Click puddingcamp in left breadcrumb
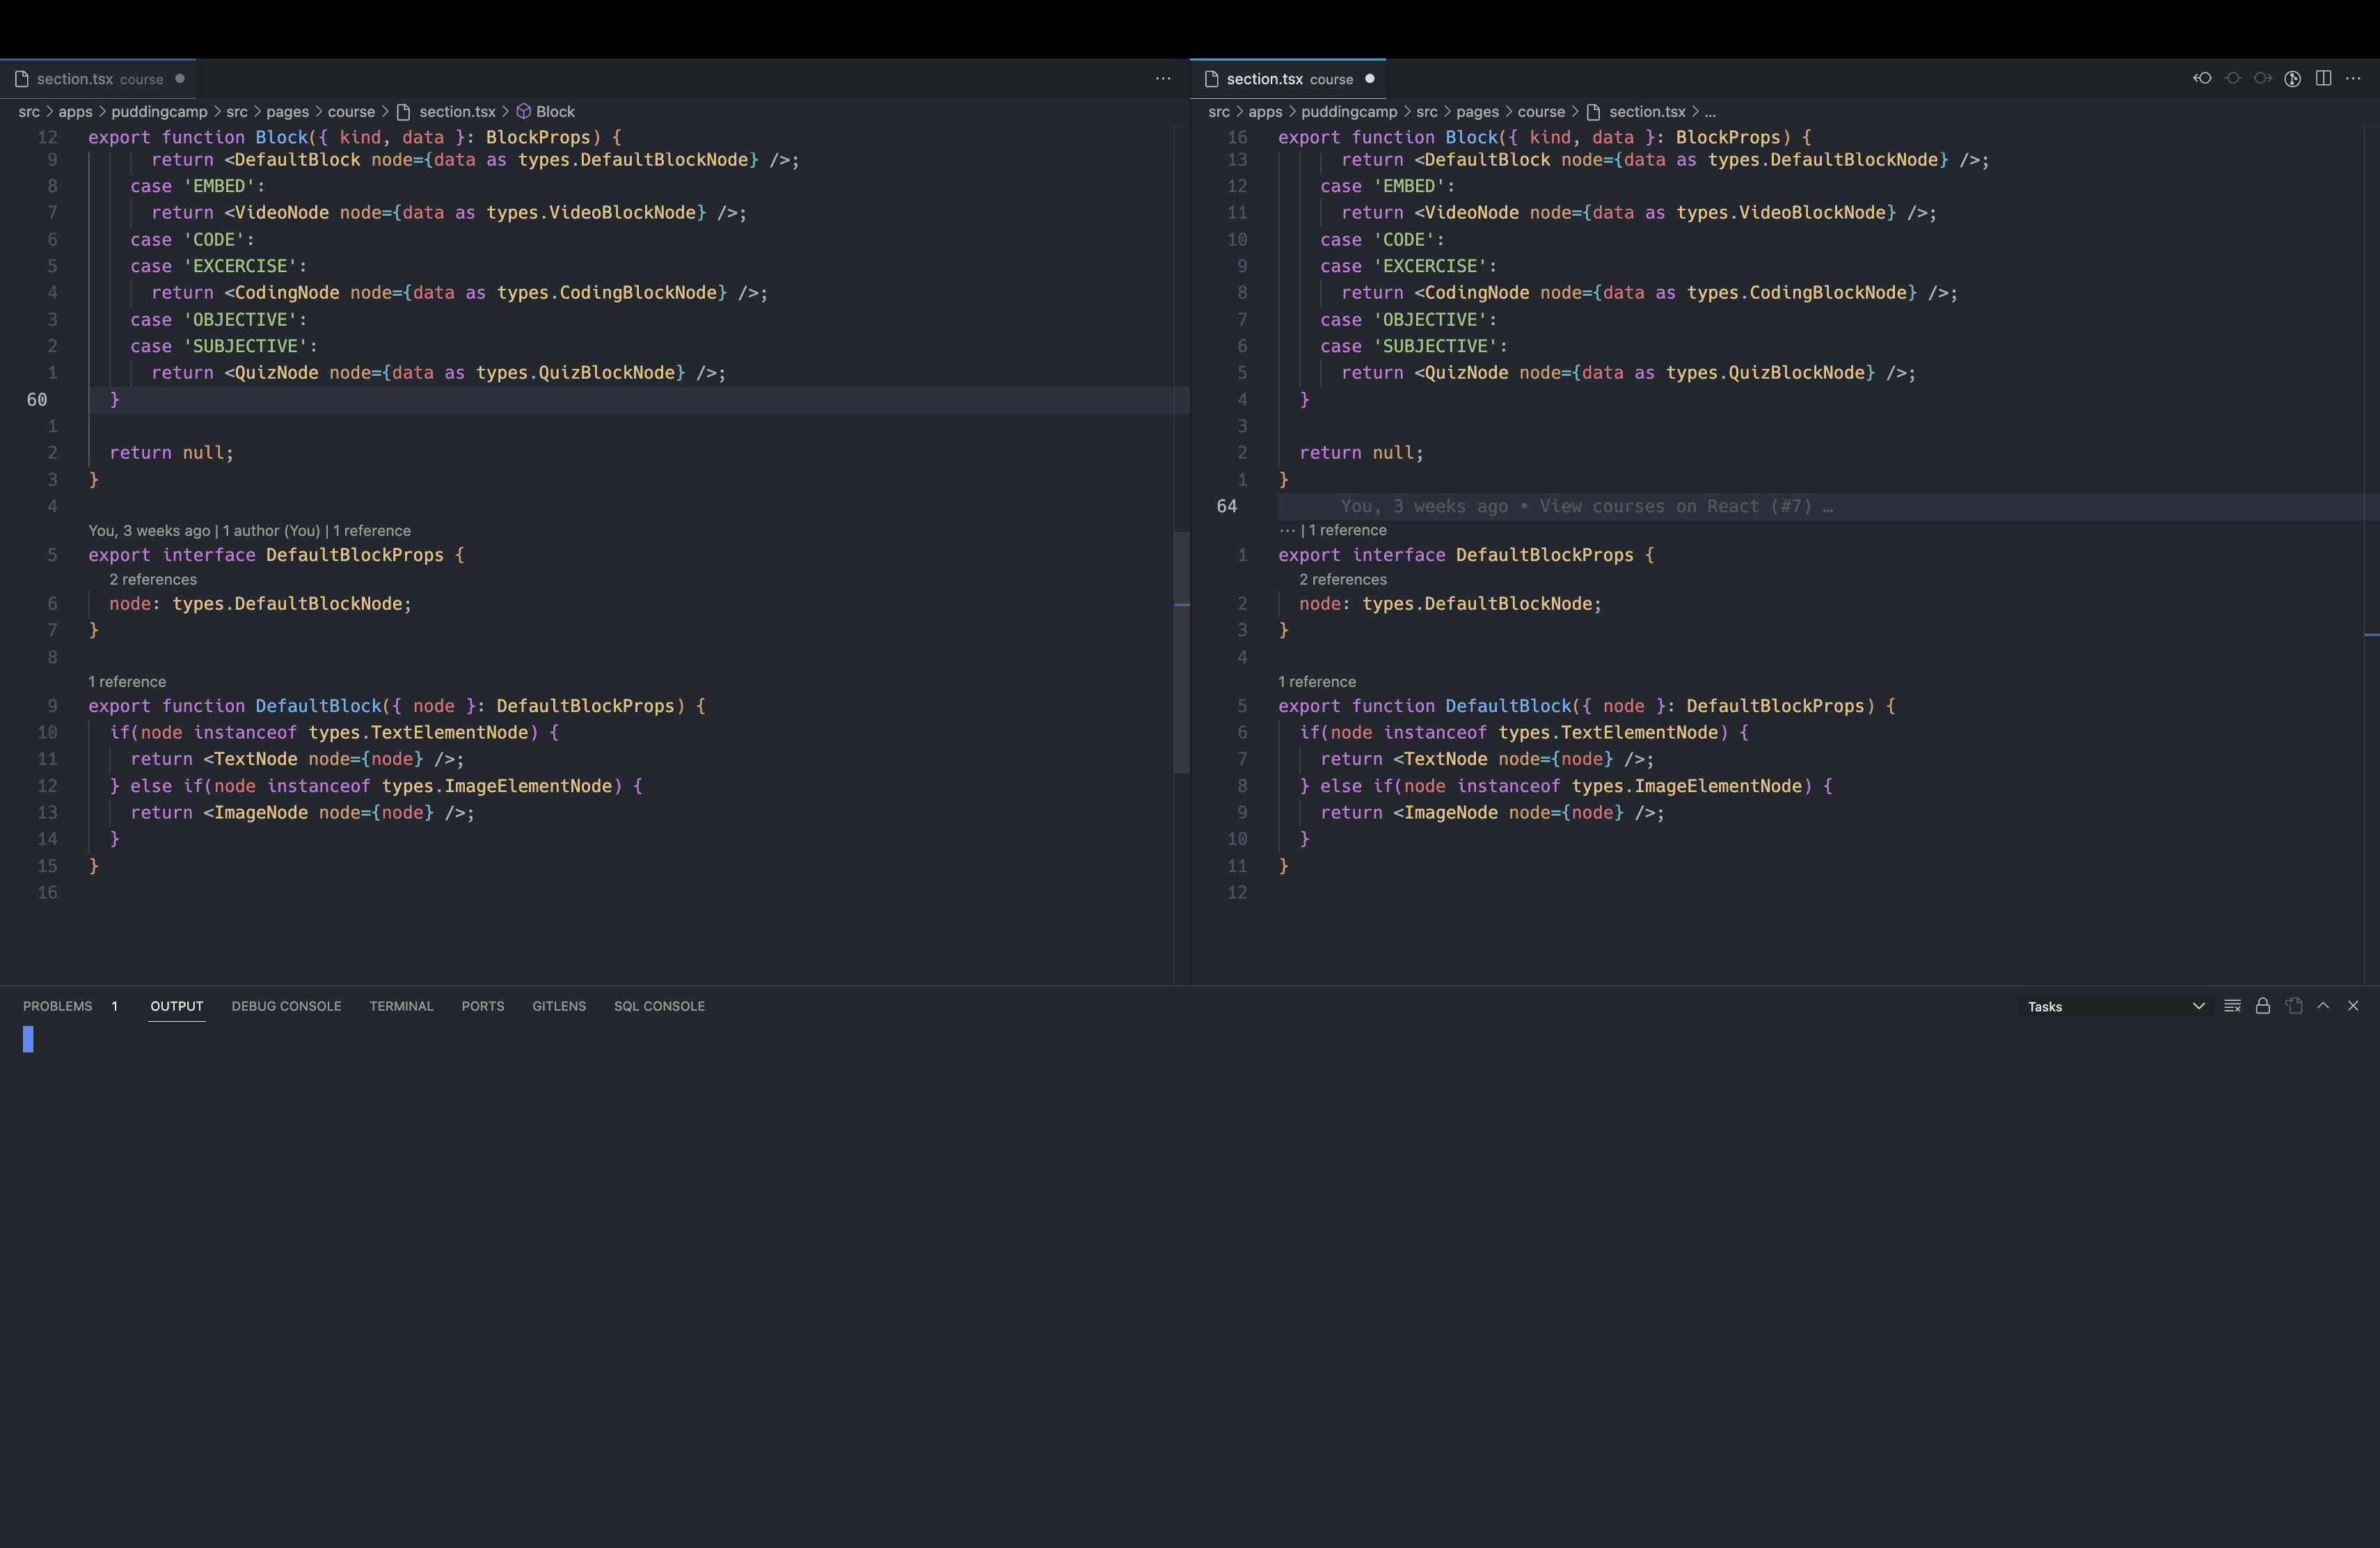Image resolution: width=2380 pixels, height=1548 pixels. (x=159, y=111)
